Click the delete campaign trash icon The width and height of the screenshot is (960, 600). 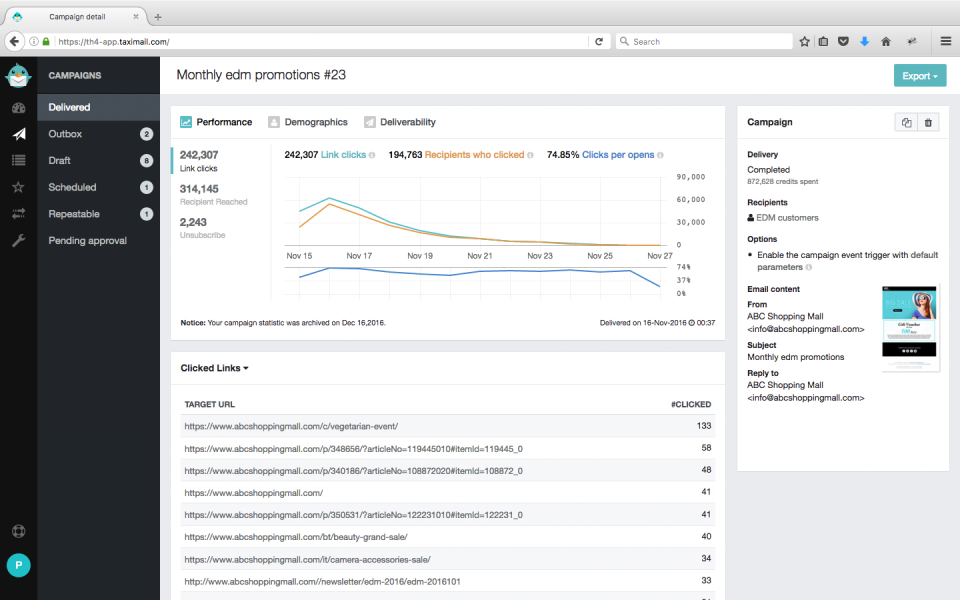[x=928, y=122]
